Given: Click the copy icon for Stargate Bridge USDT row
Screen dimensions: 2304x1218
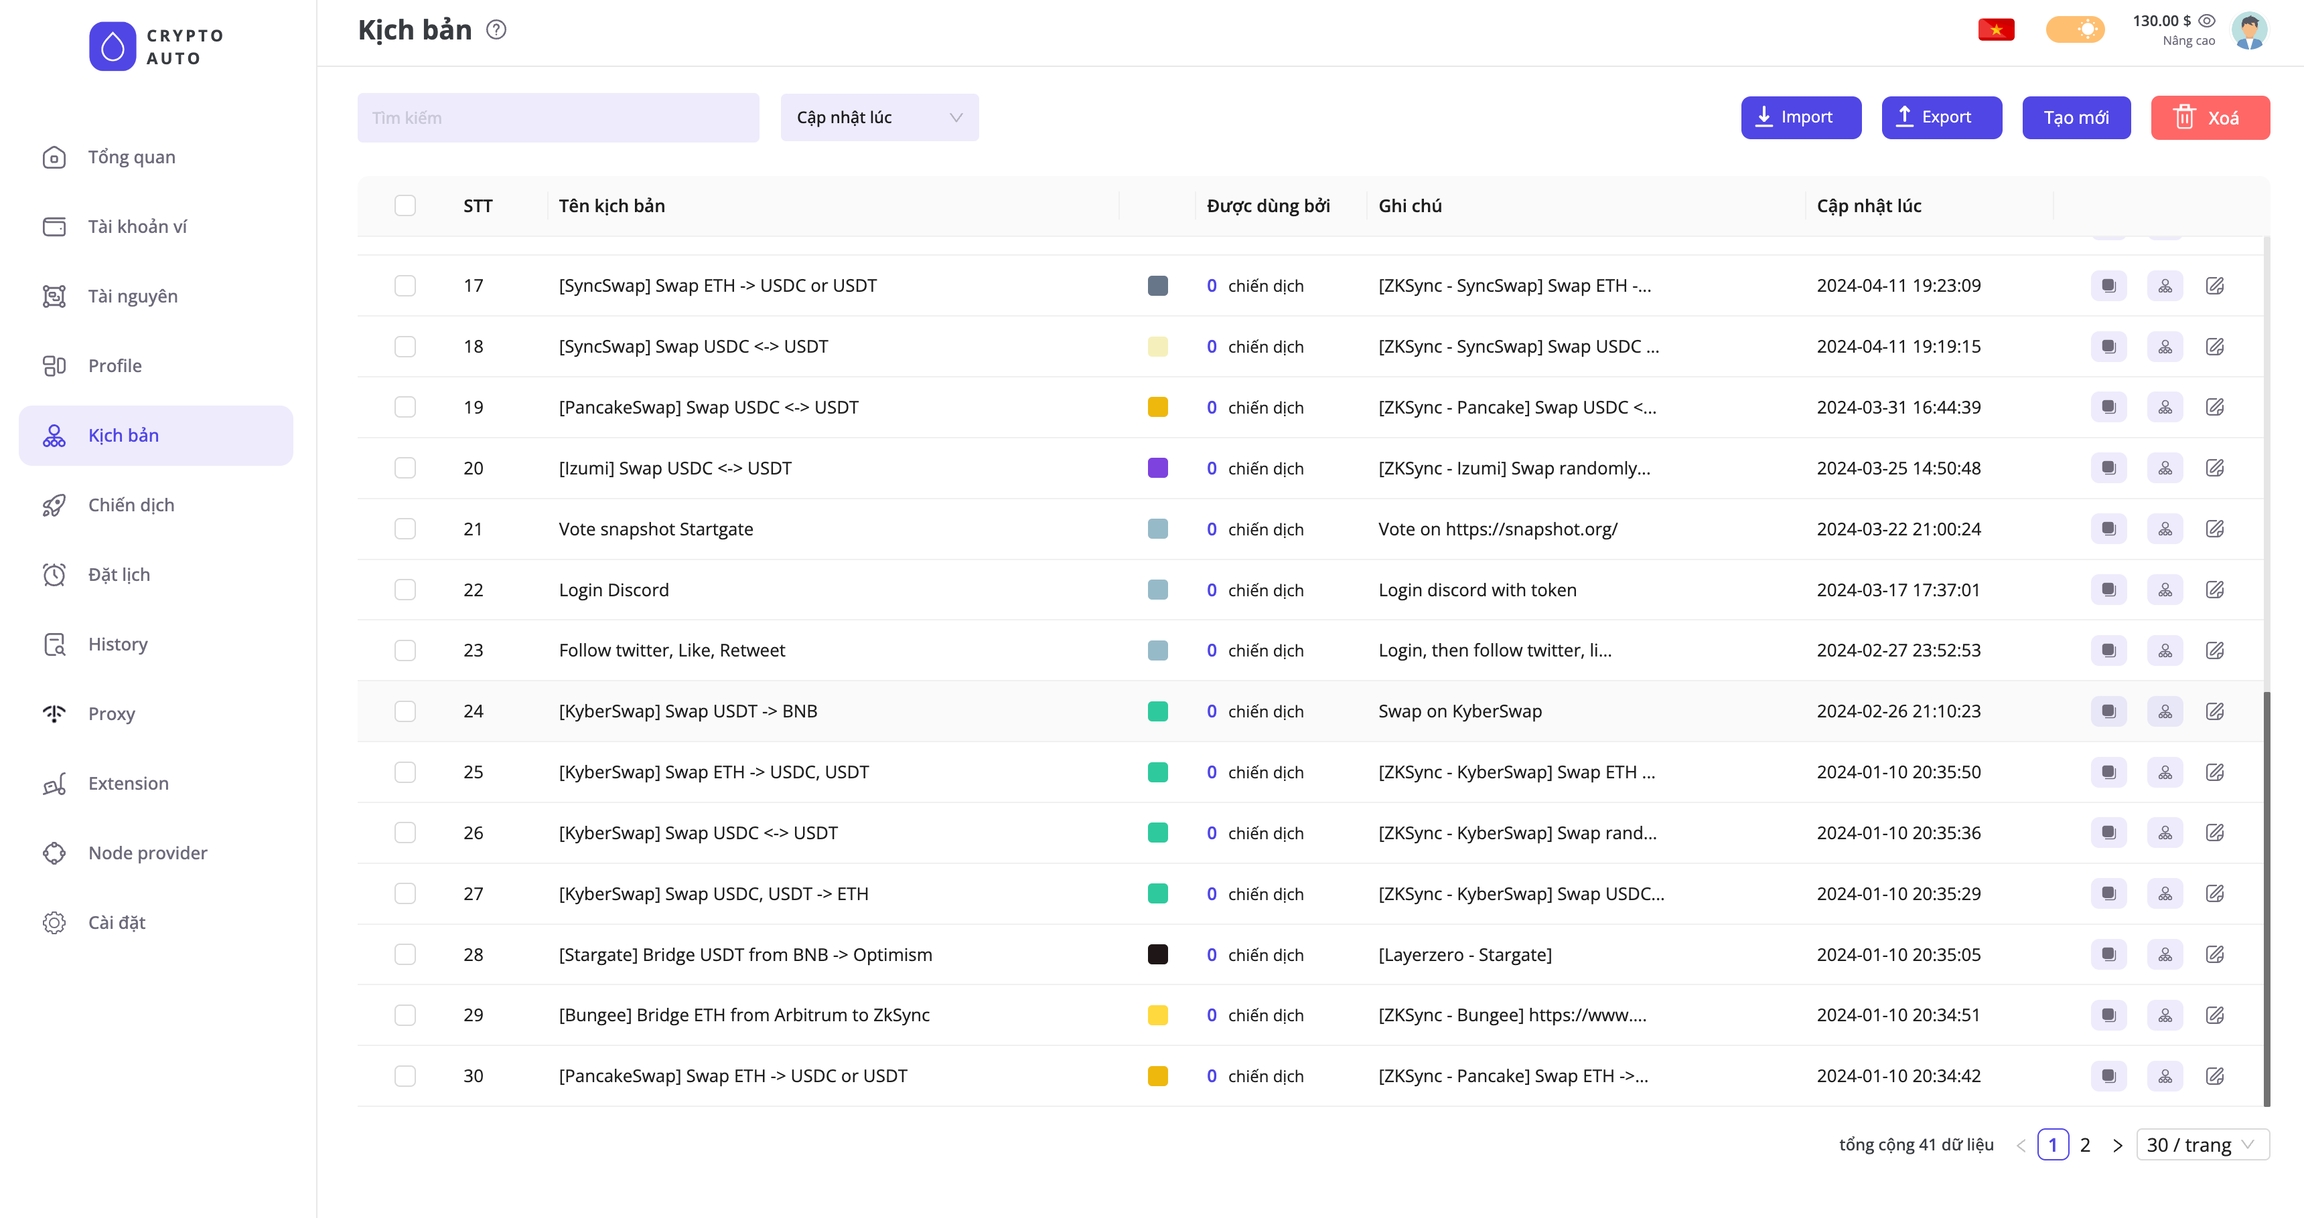Looking at the screenshot, I should [2108, 955].
